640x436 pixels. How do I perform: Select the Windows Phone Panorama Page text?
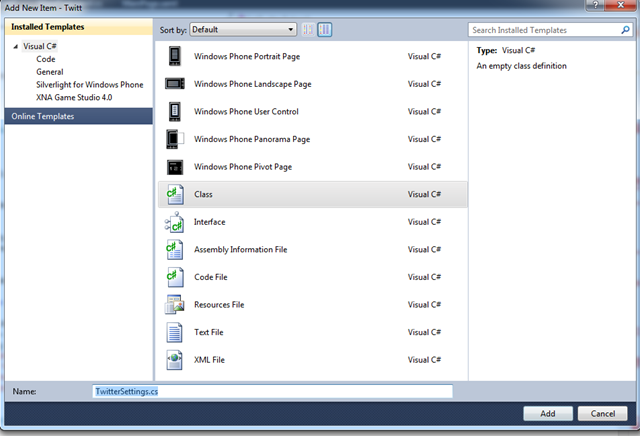[x=252, y=139]
